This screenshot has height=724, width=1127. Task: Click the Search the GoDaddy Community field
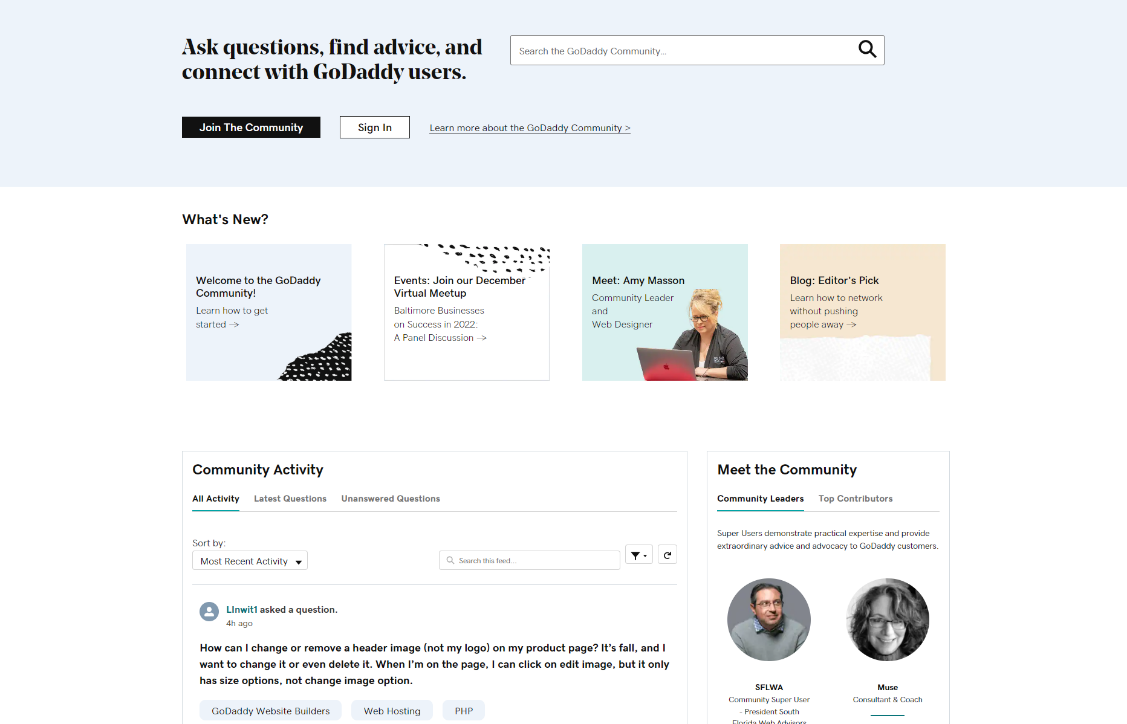683,50
